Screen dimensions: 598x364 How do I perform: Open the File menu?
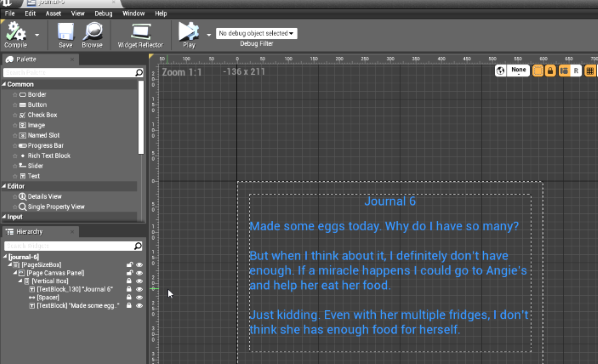tap(10, 14)
